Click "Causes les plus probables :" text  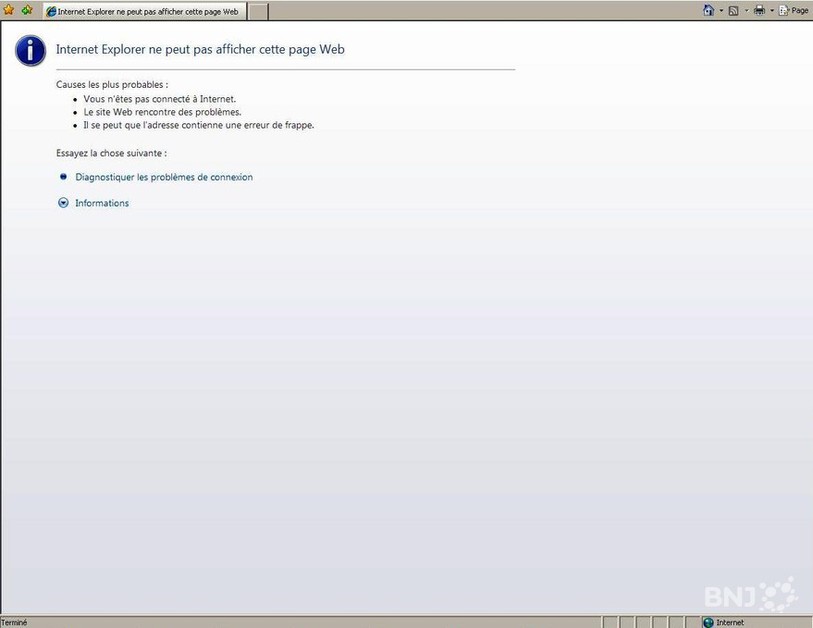[x=112, y=85]
